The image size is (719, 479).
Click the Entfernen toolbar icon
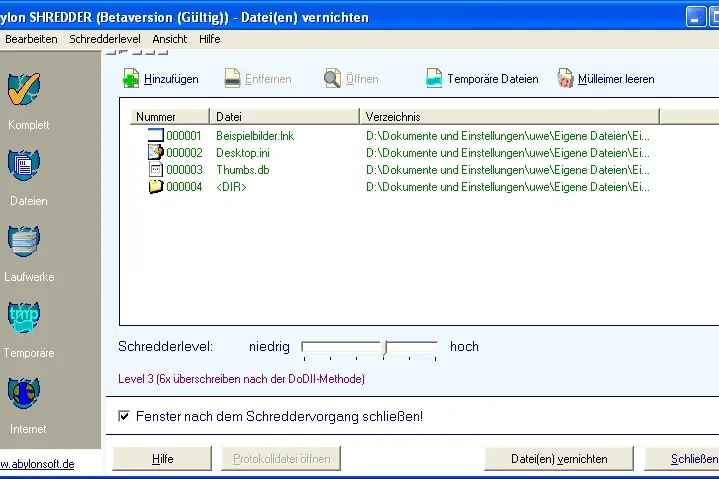[232, 78]
